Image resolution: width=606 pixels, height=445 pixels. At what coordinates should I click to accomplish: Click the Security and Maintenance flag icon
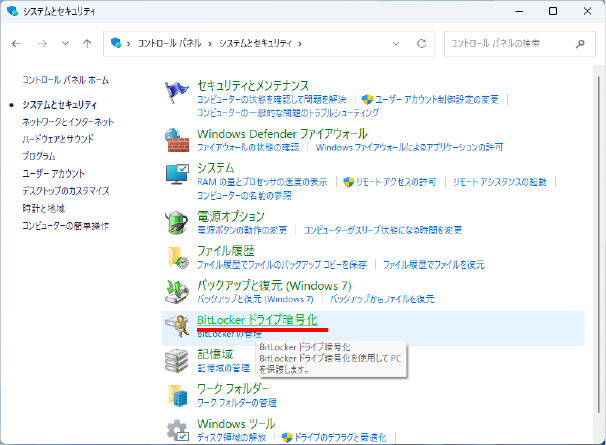[x=177, y=92]
